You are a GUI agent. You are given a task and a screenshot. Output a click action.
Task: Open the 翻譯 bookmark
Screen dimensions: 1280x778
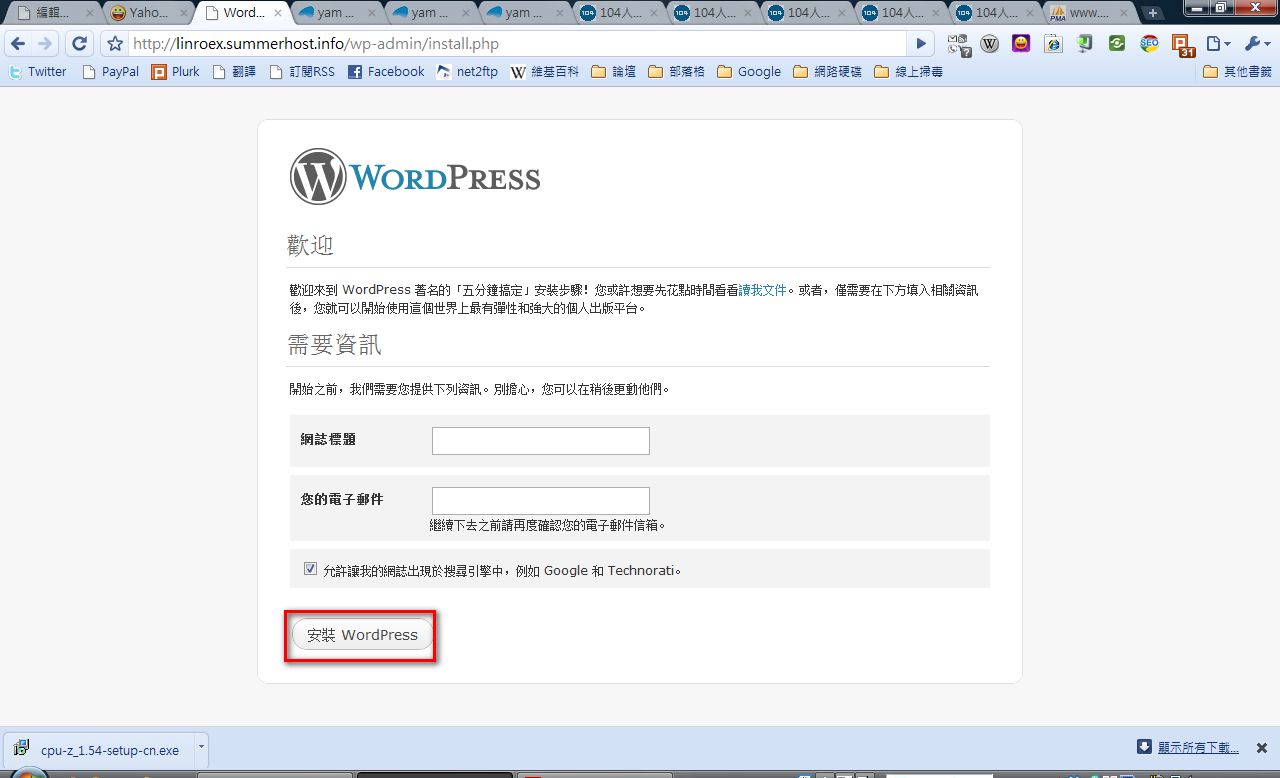pos(235,72)
